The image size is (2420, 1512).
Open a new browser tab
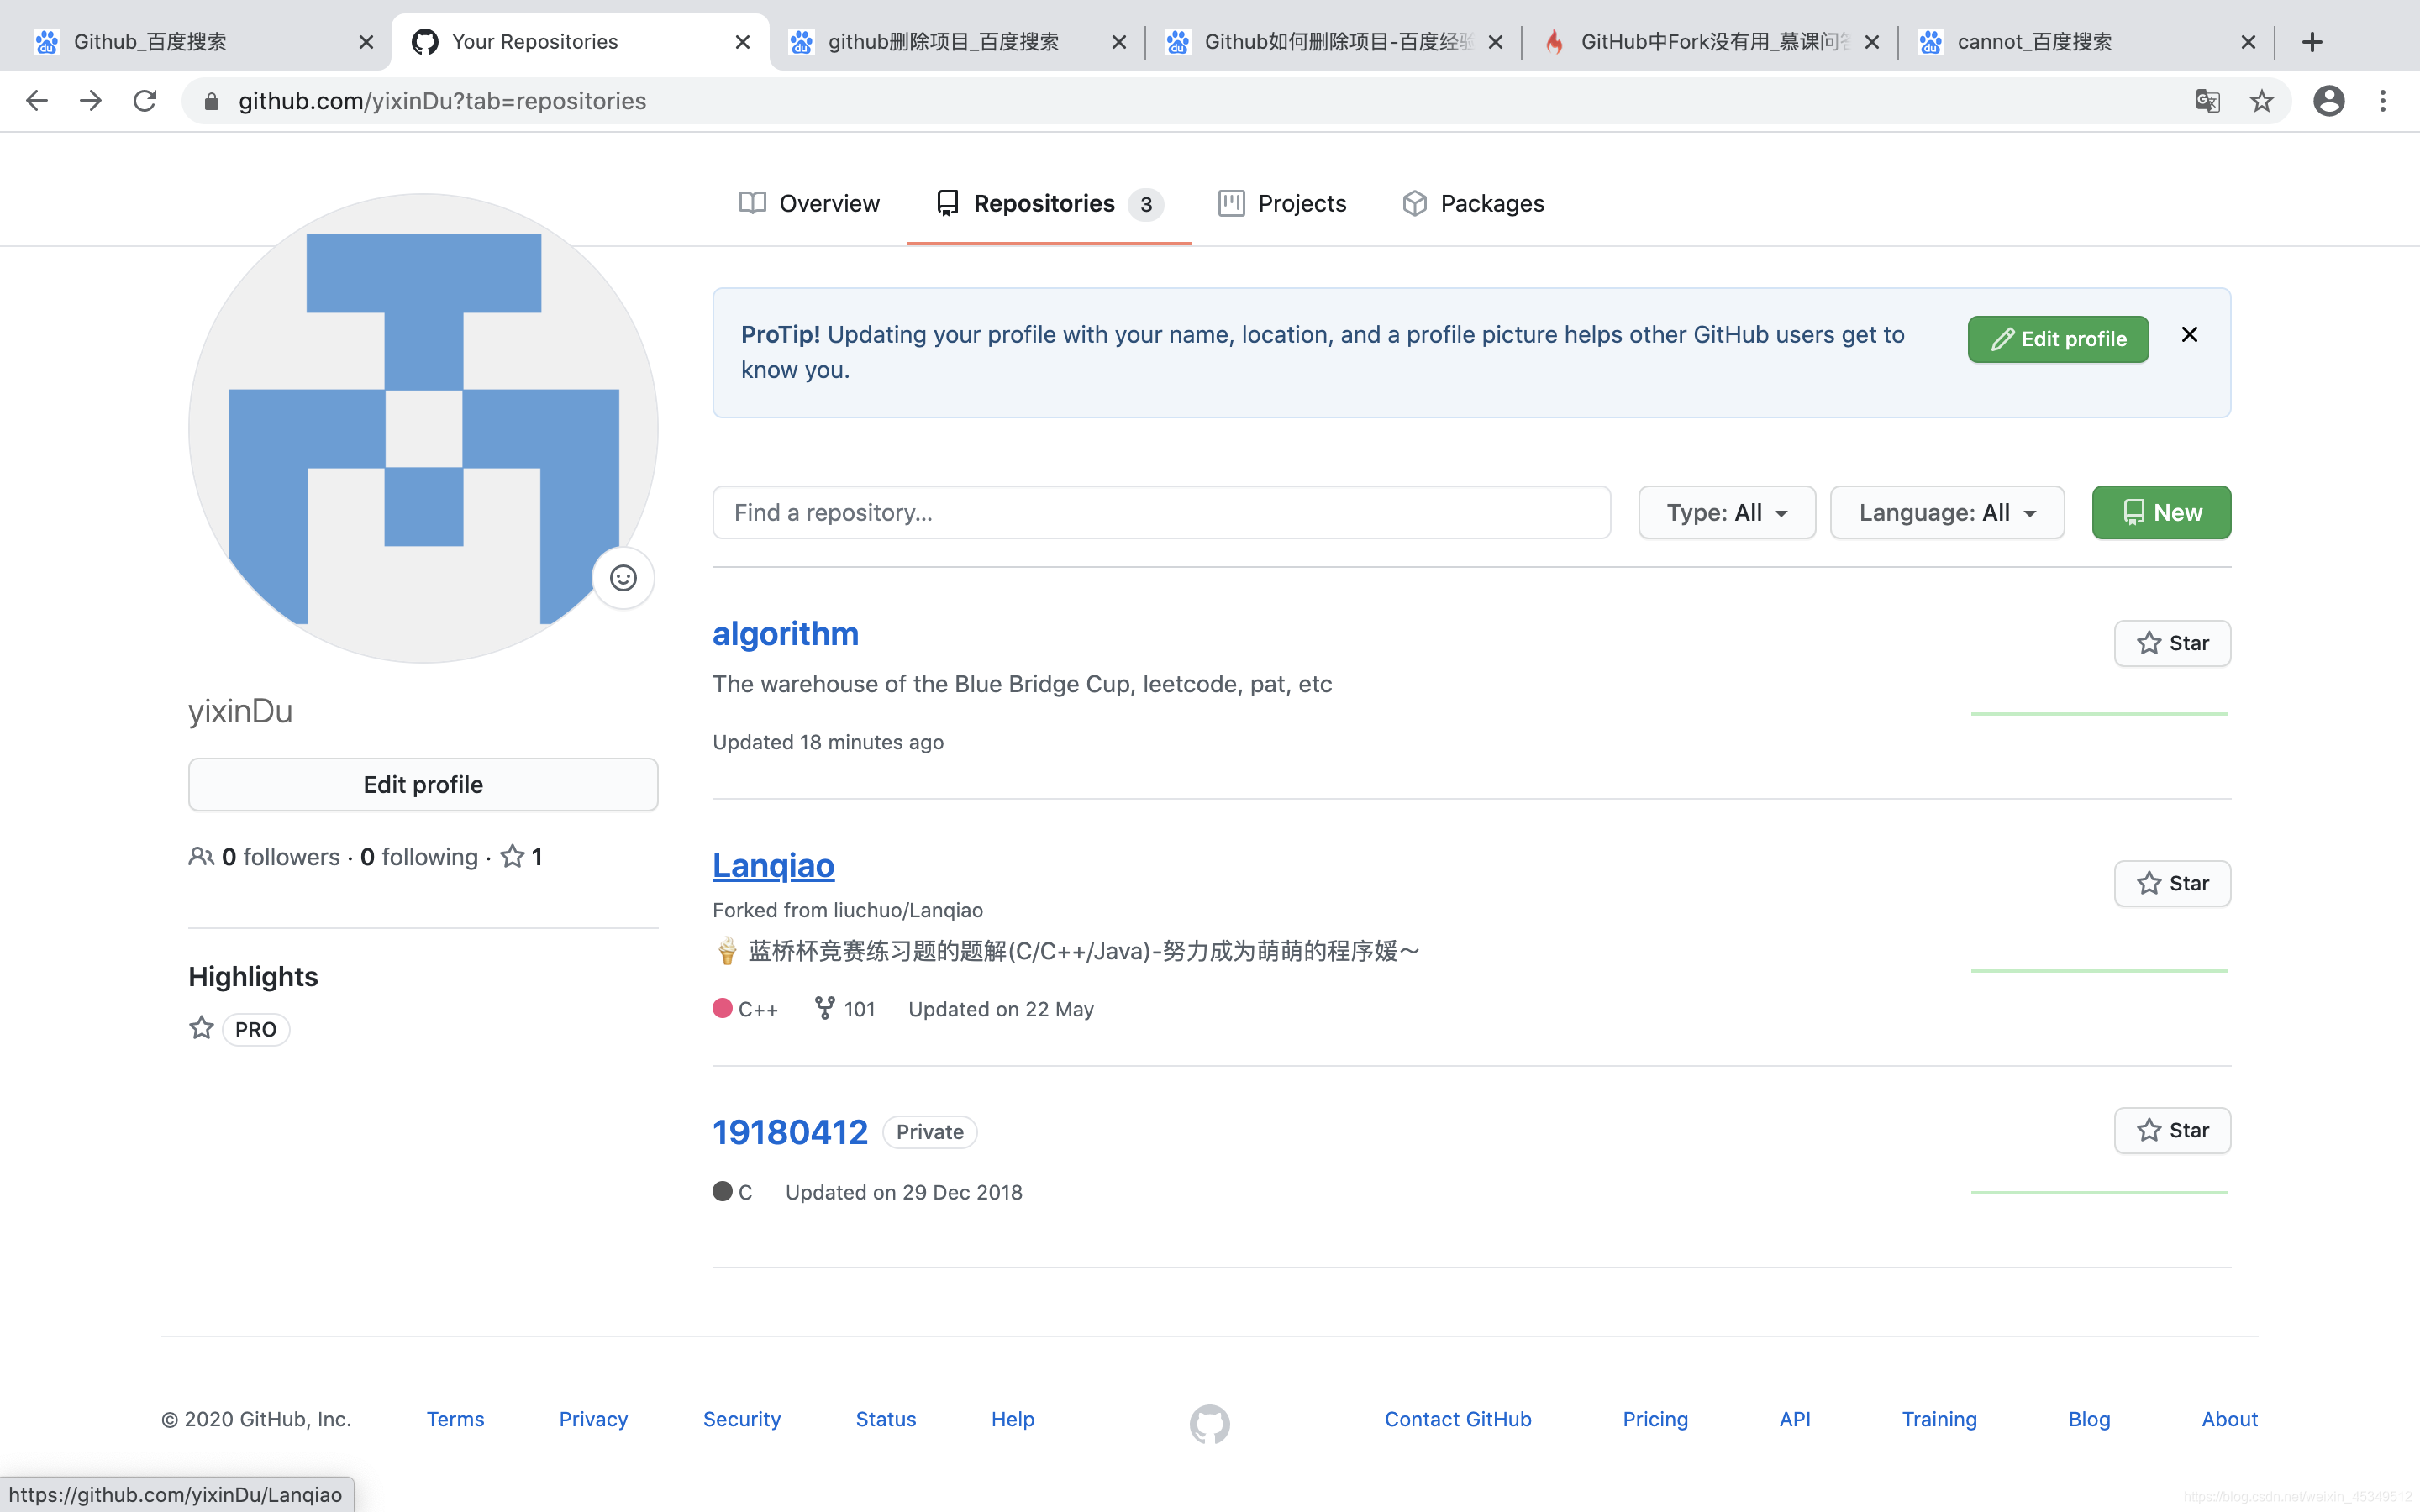[2312, 42]
